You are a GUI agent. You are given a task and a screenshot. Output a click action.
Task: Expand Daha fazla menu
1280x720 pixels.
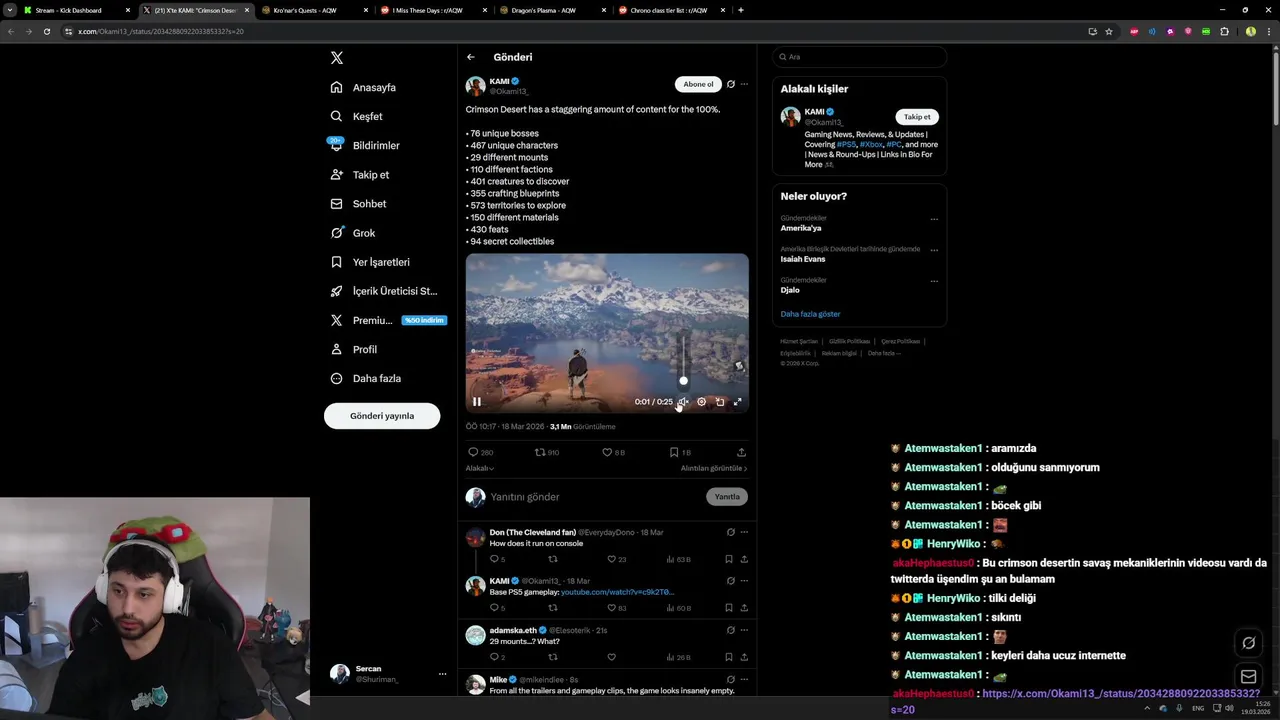pyautogui.click(x=365, y=378)
